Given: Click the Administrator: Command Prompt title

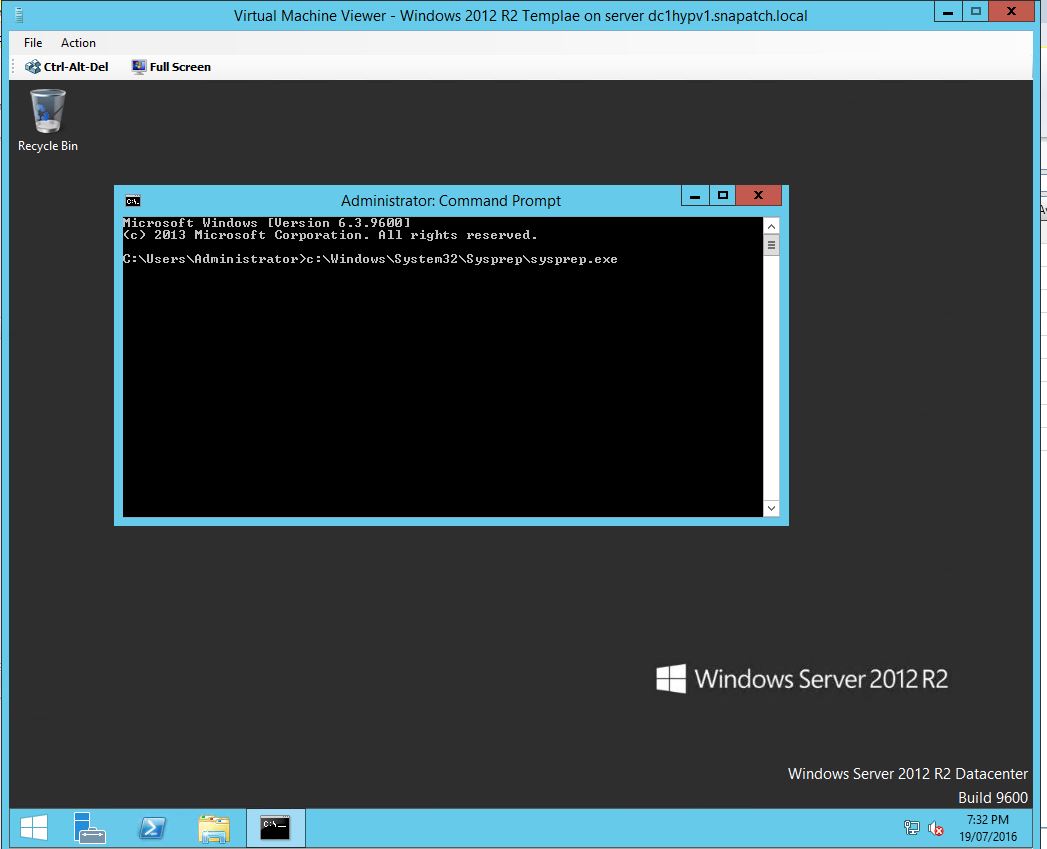Looking at the screenshot, I should coord(451,201).
